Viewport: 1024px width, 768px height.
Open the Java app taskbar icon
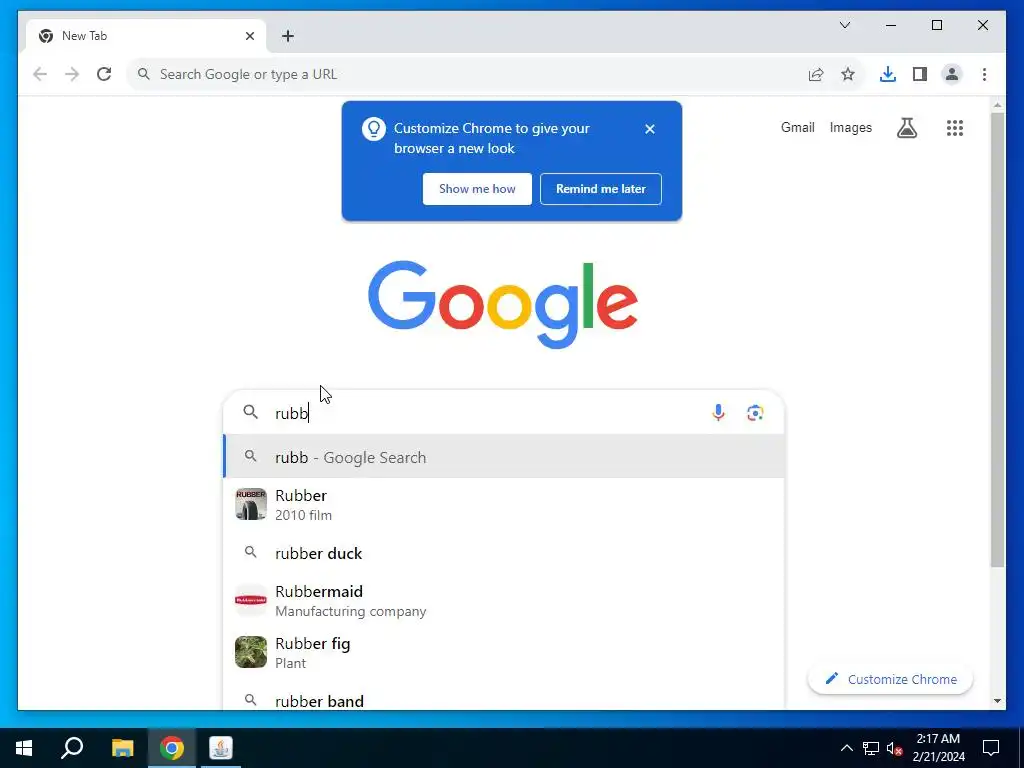[x=221, y=748]
